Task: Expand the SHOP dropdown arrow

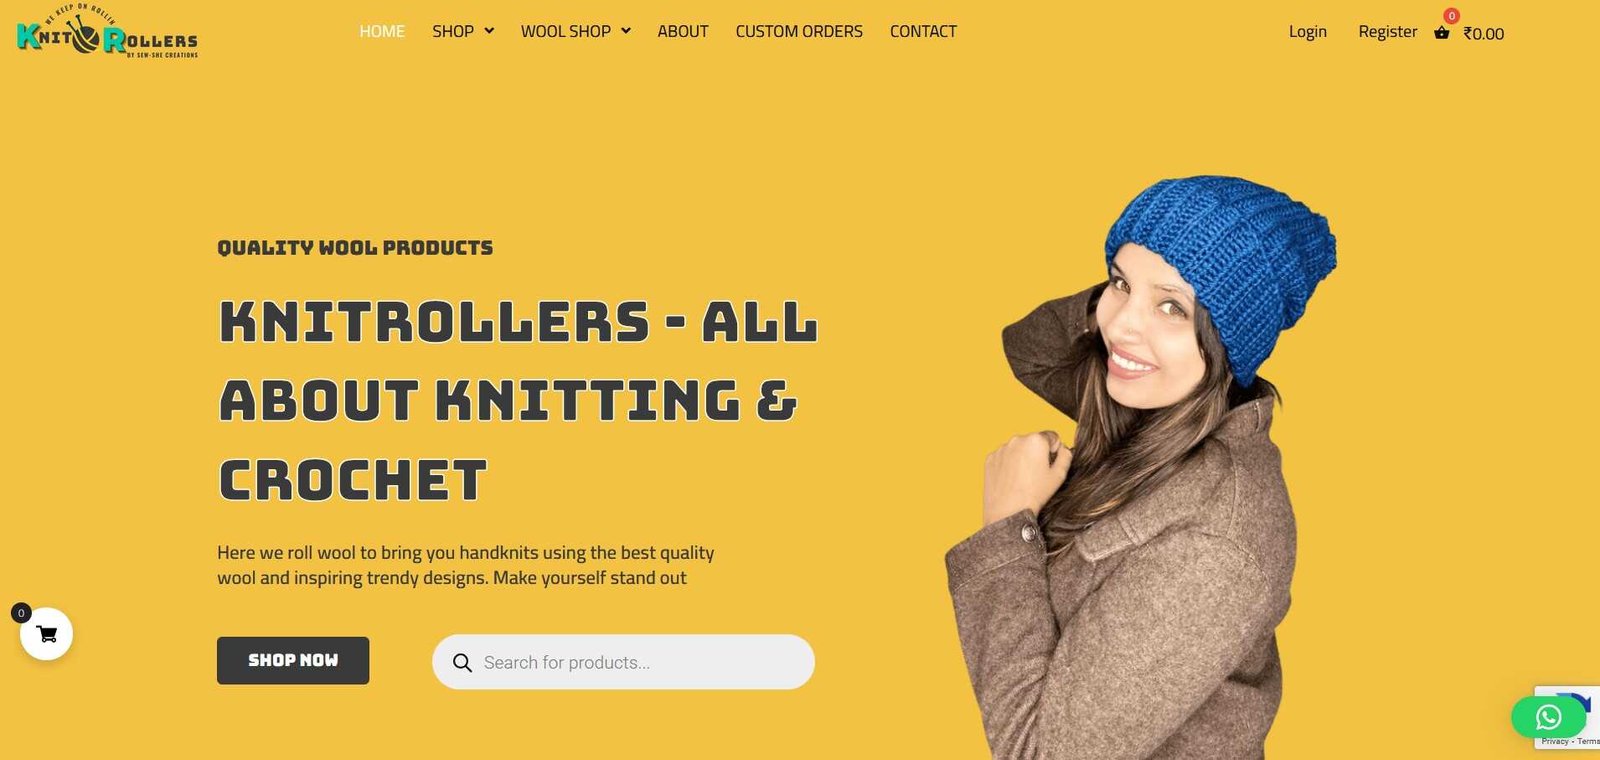Action: tap(489, 31)
